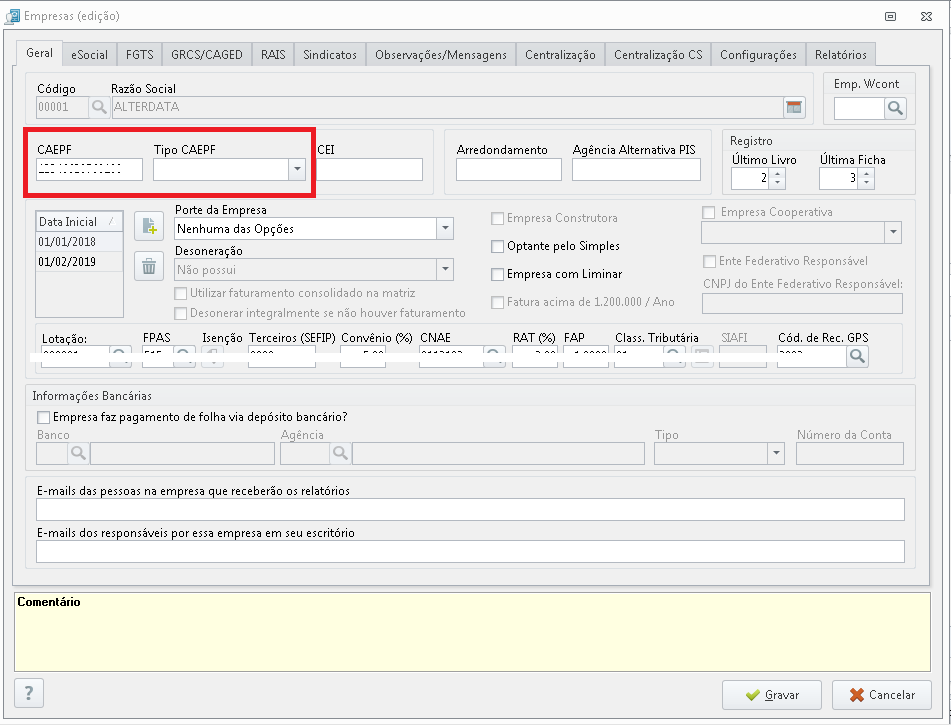This screenshot has height=726, width=951.
Task: Increase the Última Ficha value
Action: pos(867,173)
